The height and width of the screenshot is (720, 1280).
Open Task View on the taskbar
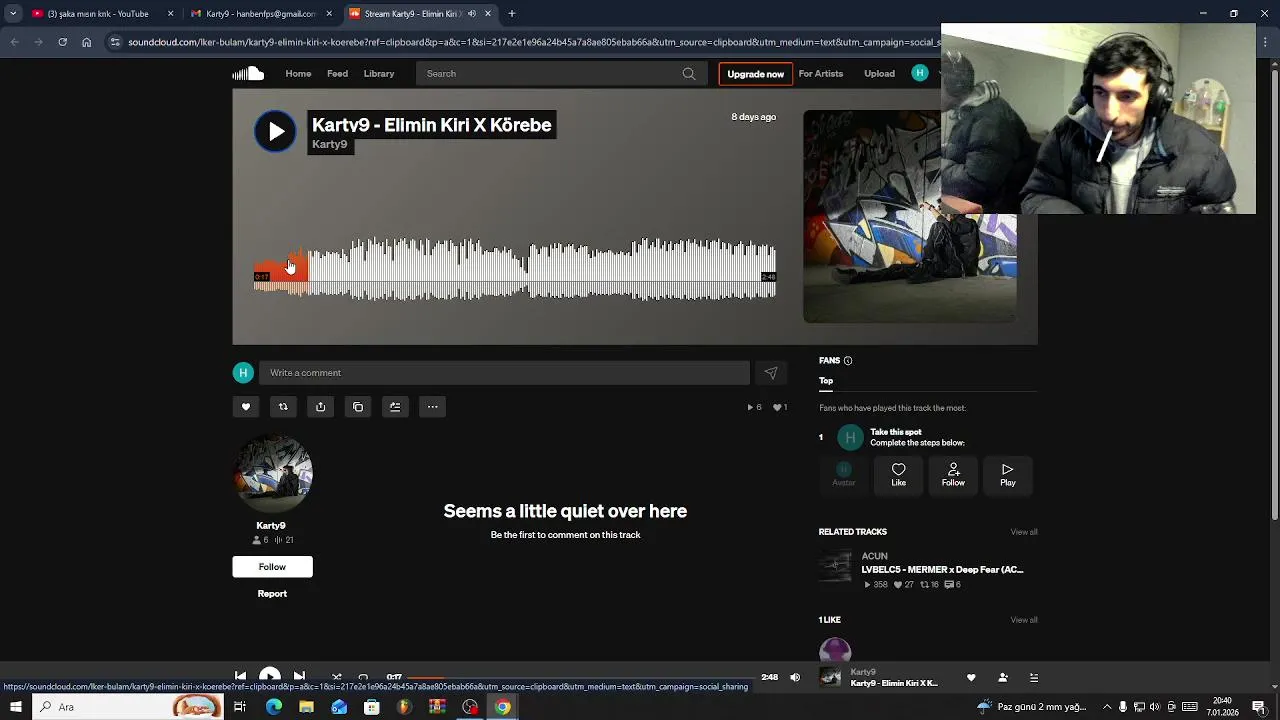240,707
